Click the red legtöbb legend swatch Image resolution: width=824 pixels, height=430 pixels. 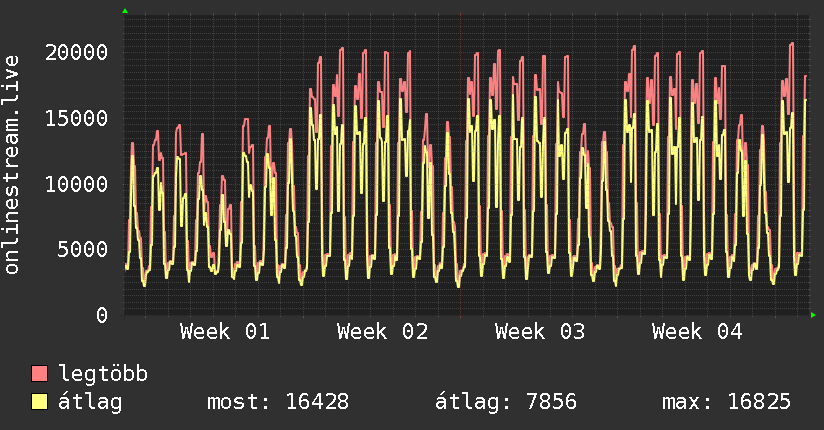click(40, 374)
